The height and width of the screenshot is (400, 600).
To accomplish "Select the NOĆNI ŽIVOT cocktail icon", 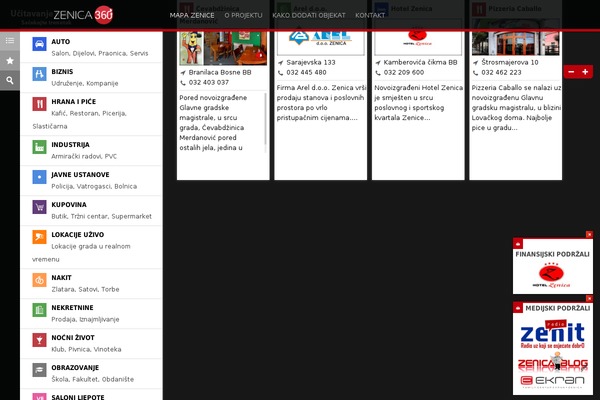I will pyautogui.click(x=39, y=340).
